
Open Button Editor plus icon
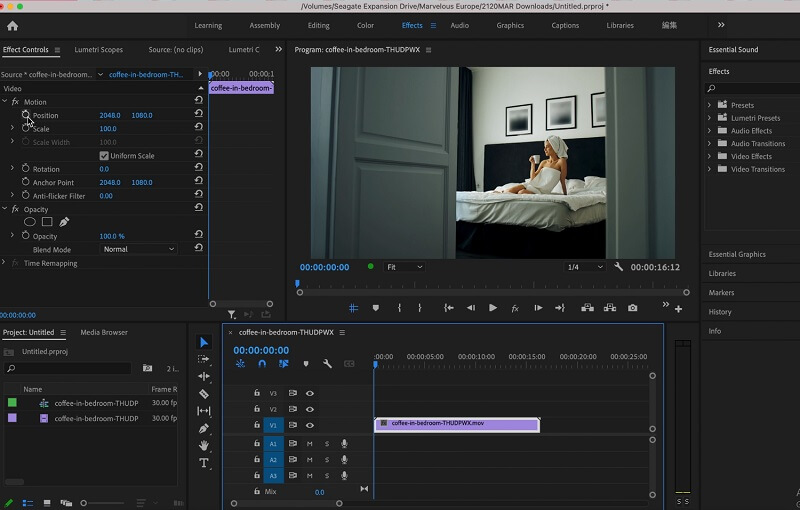[678, 309]
